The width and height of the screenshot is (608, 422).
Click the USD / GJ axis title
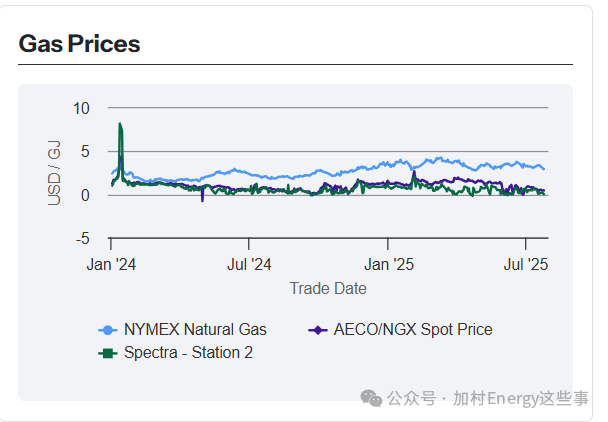coord(55,173)
